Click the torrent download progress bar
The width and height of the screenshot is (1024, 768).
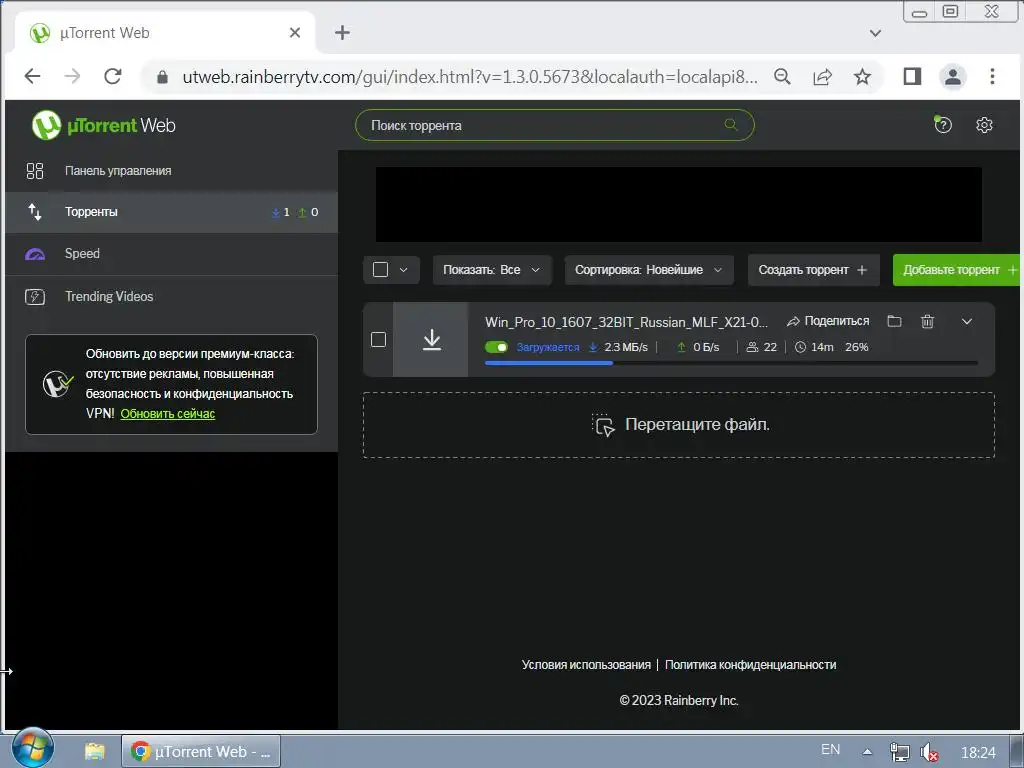tap(731, 362)
